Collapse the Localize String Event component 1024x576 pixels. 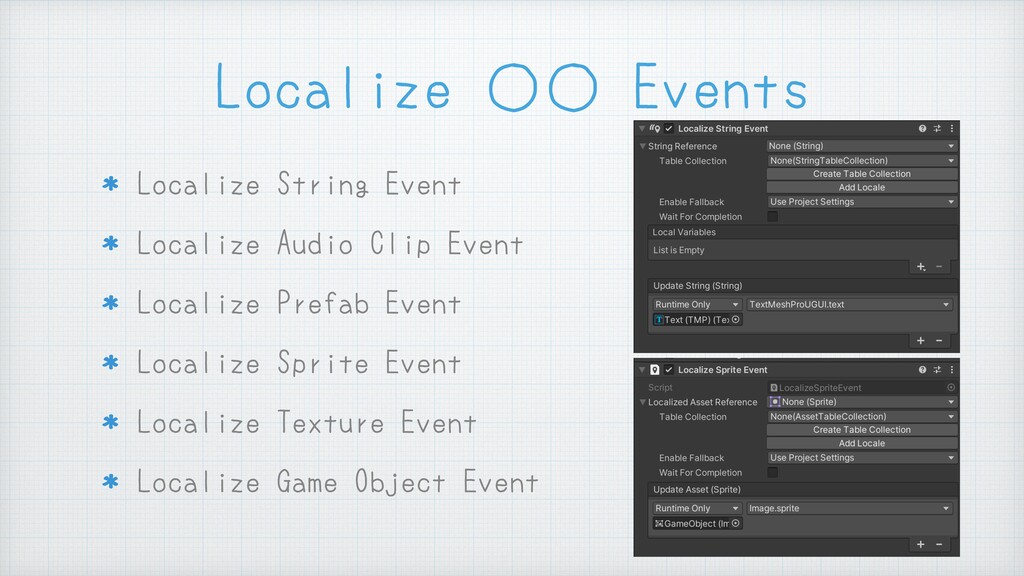coord(642,129)
